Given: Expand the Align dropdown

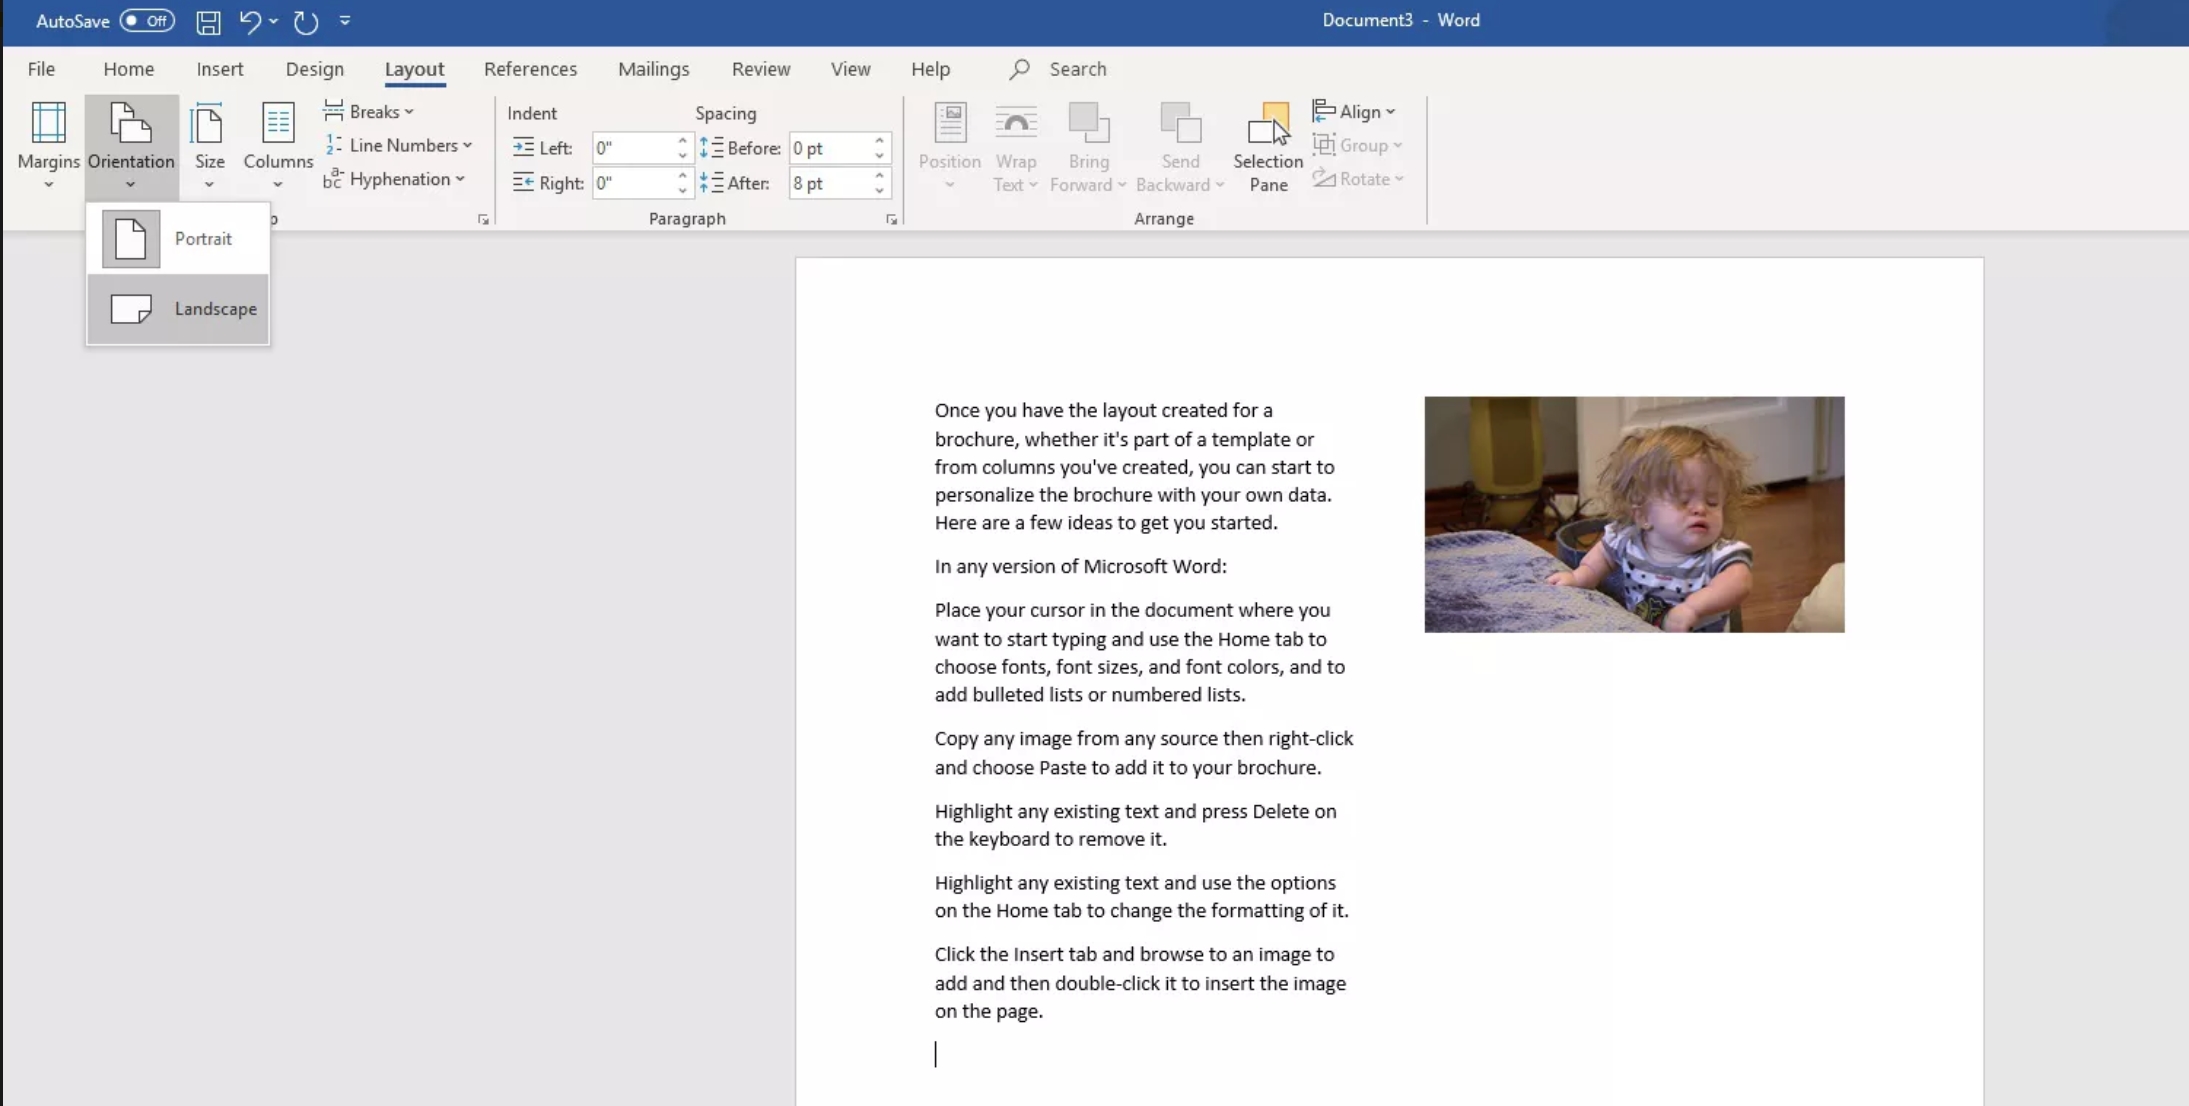Looking at the screenshot, I should click(1354, 112).
